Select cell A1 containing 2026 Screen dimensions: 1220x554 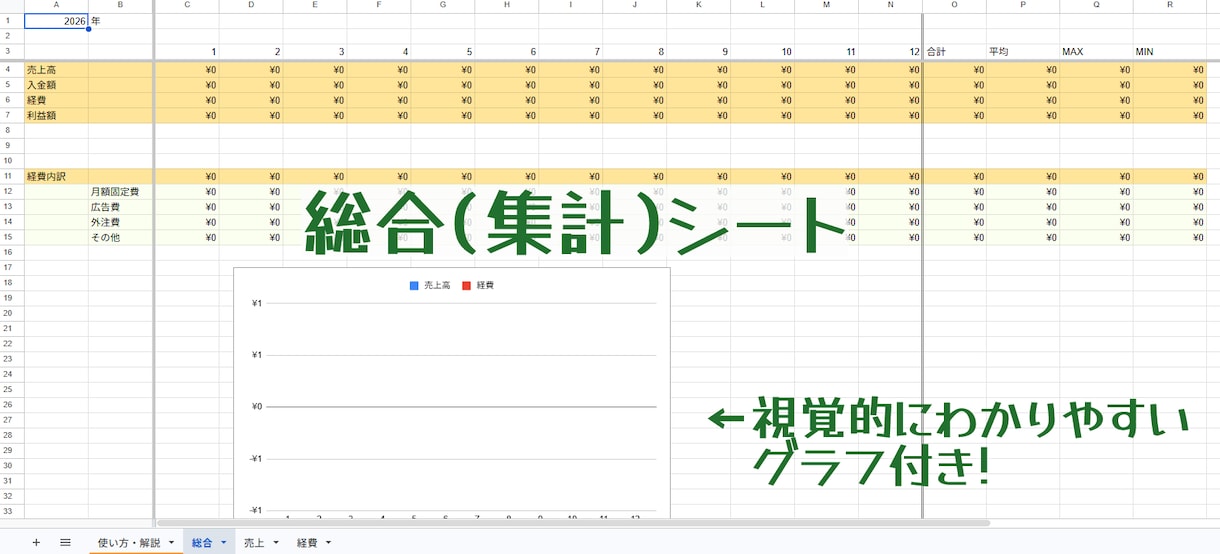coord(56,20)
